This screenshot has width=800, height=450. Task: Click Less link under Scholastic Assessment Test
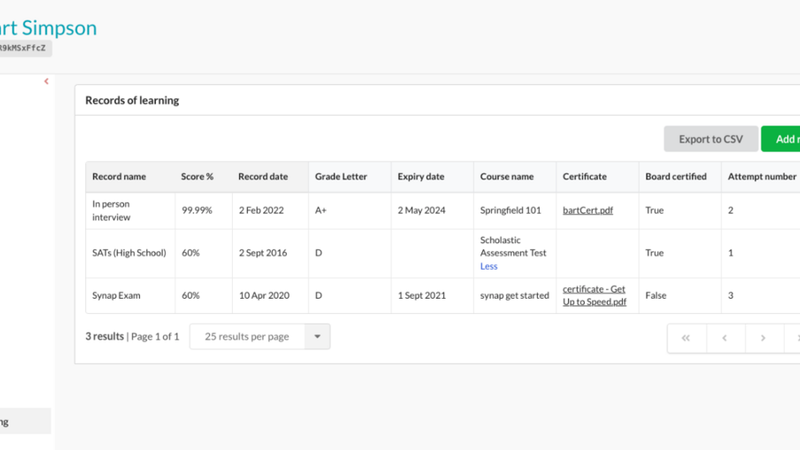click(x=489, y=266)
